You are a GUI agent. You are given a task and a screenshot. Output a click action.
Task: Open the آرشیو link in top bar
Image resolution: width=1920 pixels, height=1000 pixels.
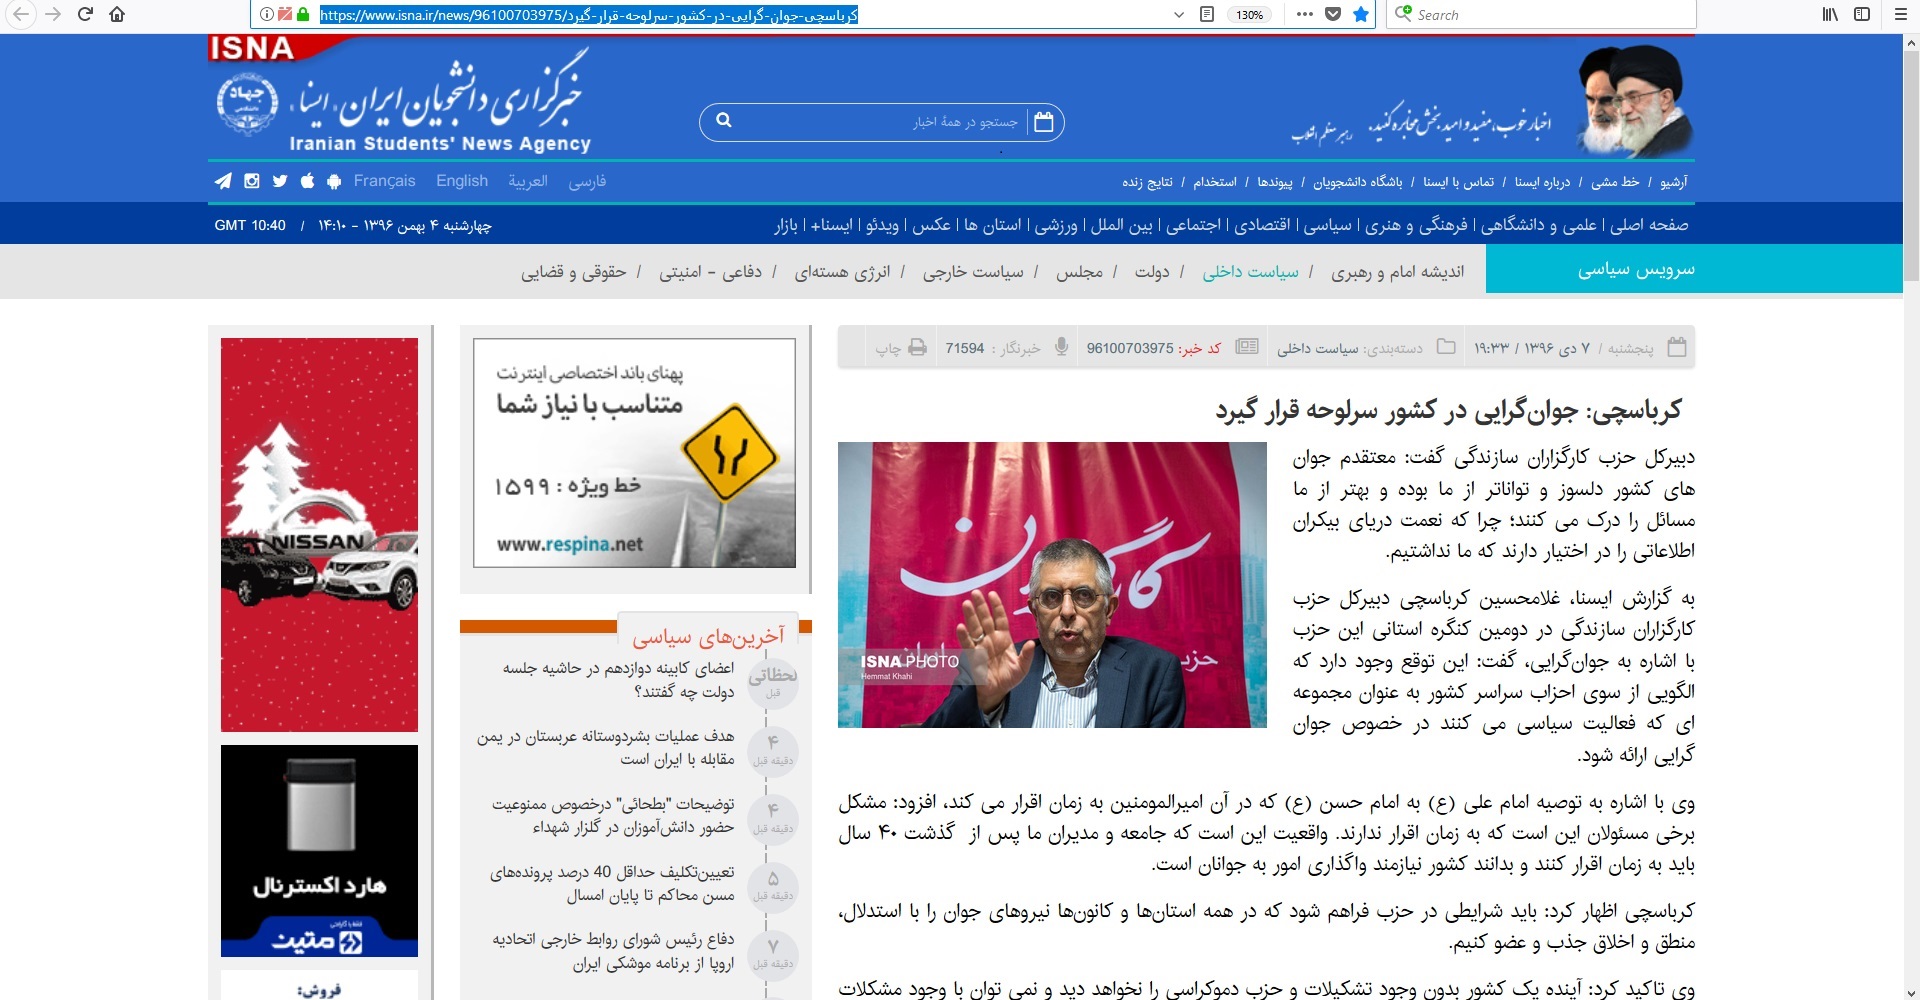[x=1673, y=182]
